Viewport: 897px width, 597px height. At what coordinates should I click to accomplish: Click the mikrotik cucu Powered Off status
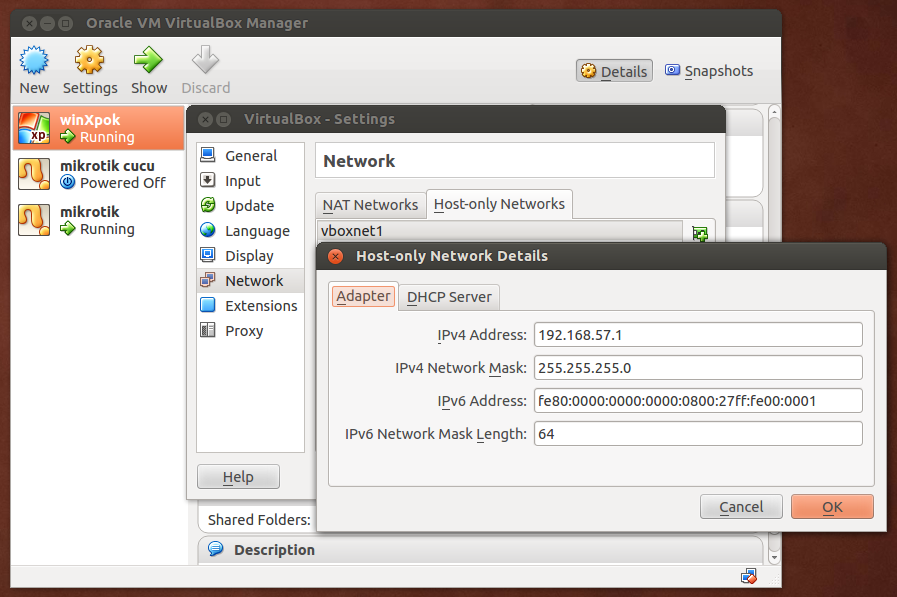coord(122,183)
